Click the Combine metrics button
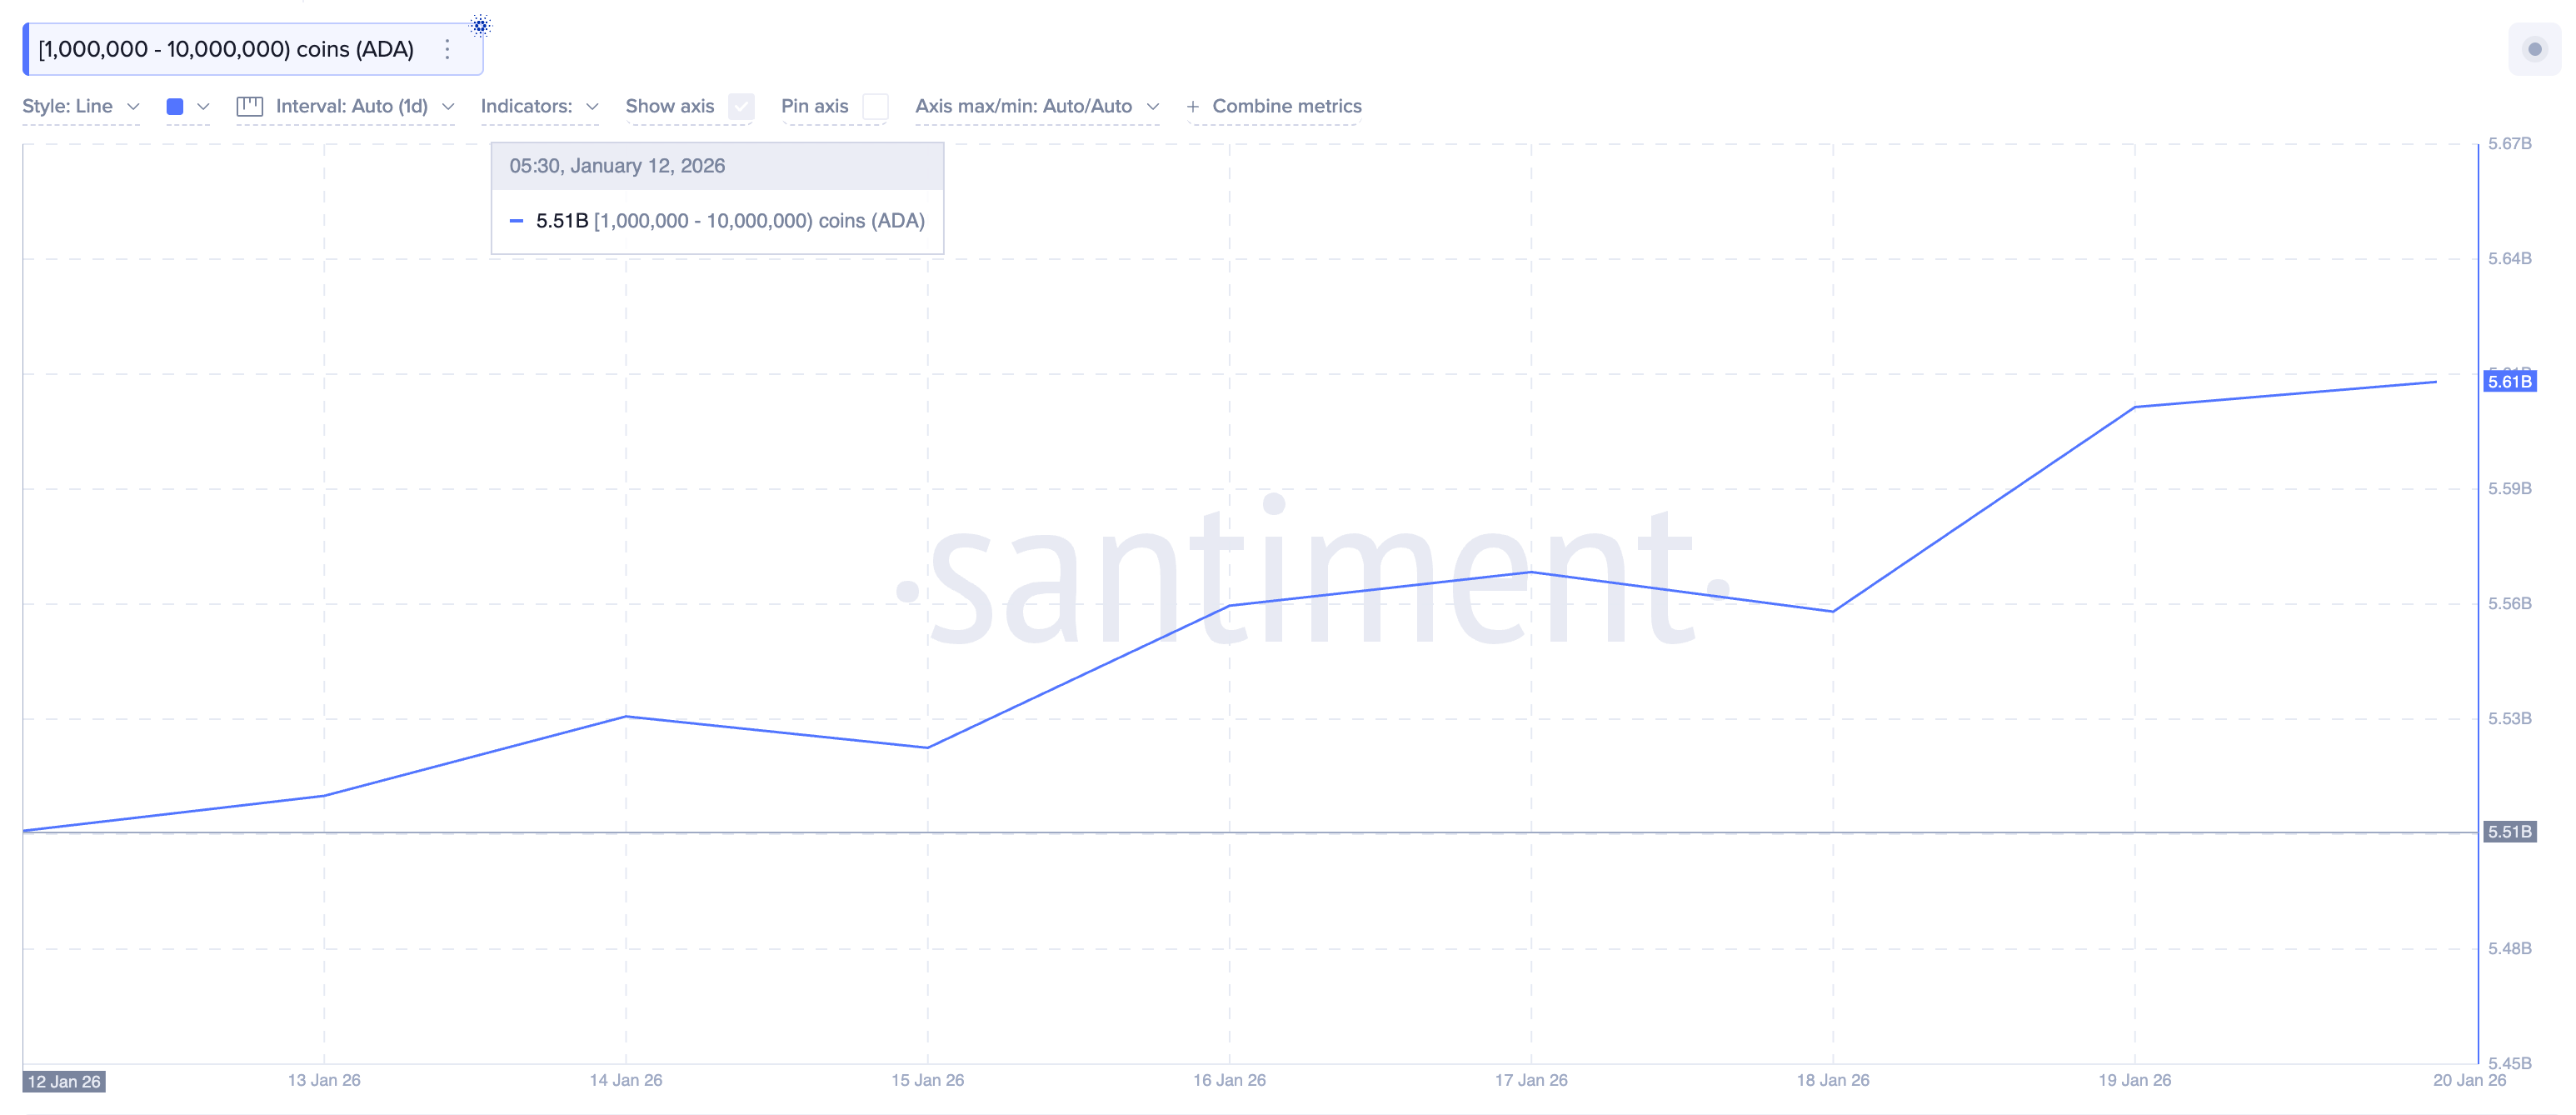This screenshot has width=2576, height=1115. click(x=1286, y=106)
